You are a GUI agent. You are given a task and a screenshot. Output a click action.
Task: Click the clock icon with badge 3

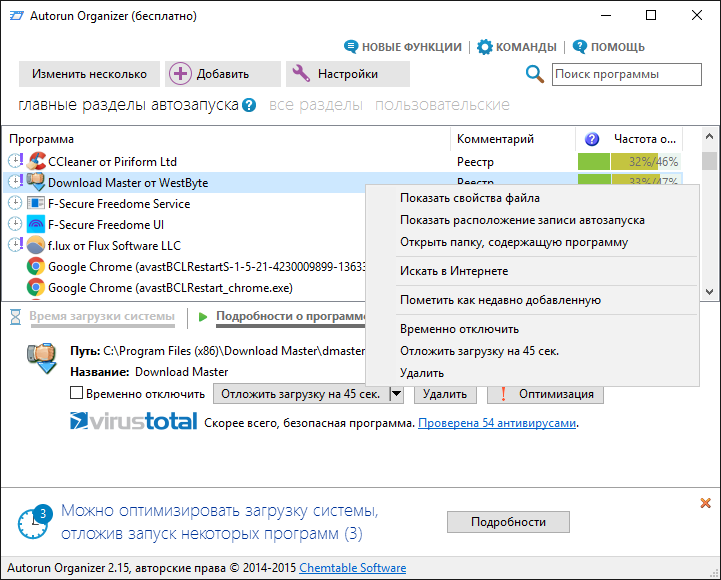[35, 522]
